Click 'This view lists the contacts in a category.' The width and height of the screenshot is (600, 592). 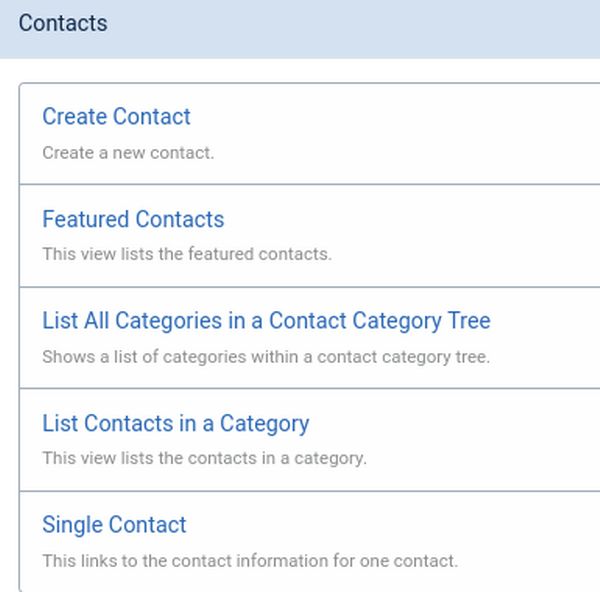204,459
